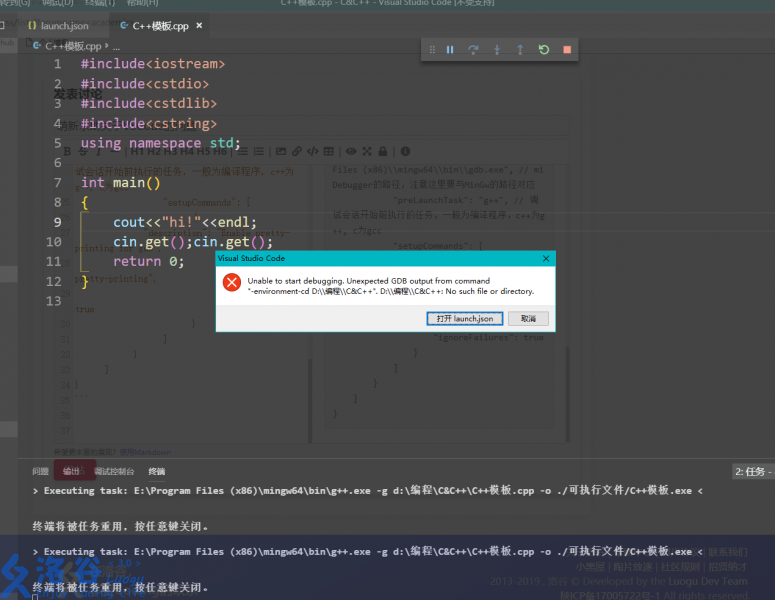This screenshot has width=775, height=600.
Task: Open the 调试控制台 panel tab
Action: click(114, 471)
